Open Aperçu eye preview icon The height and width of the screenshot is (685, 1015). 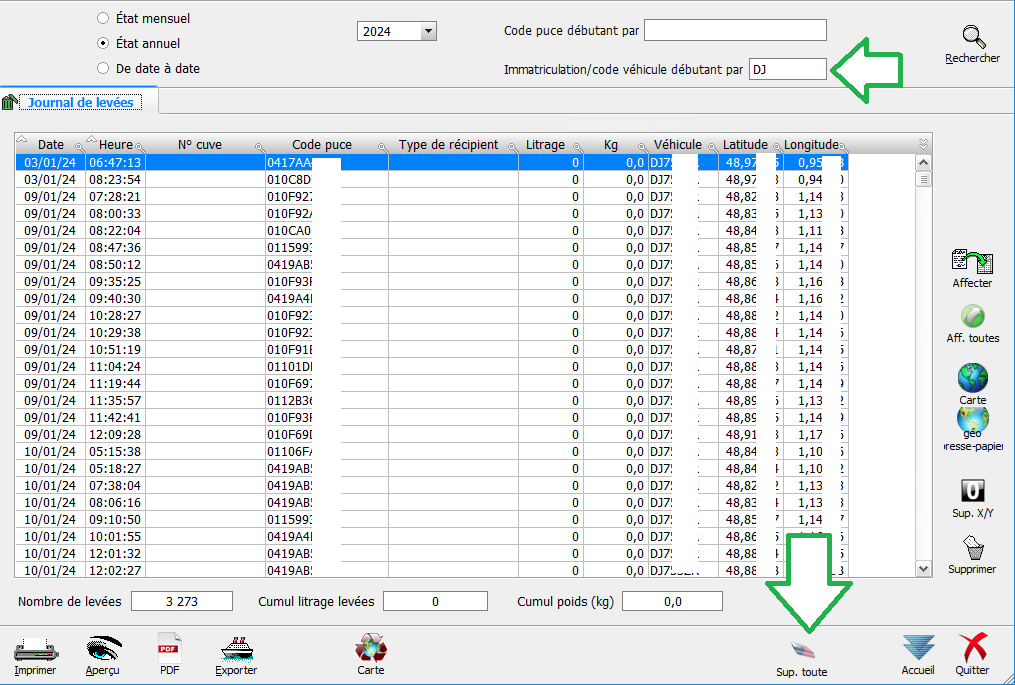click(x=103, y=649)
